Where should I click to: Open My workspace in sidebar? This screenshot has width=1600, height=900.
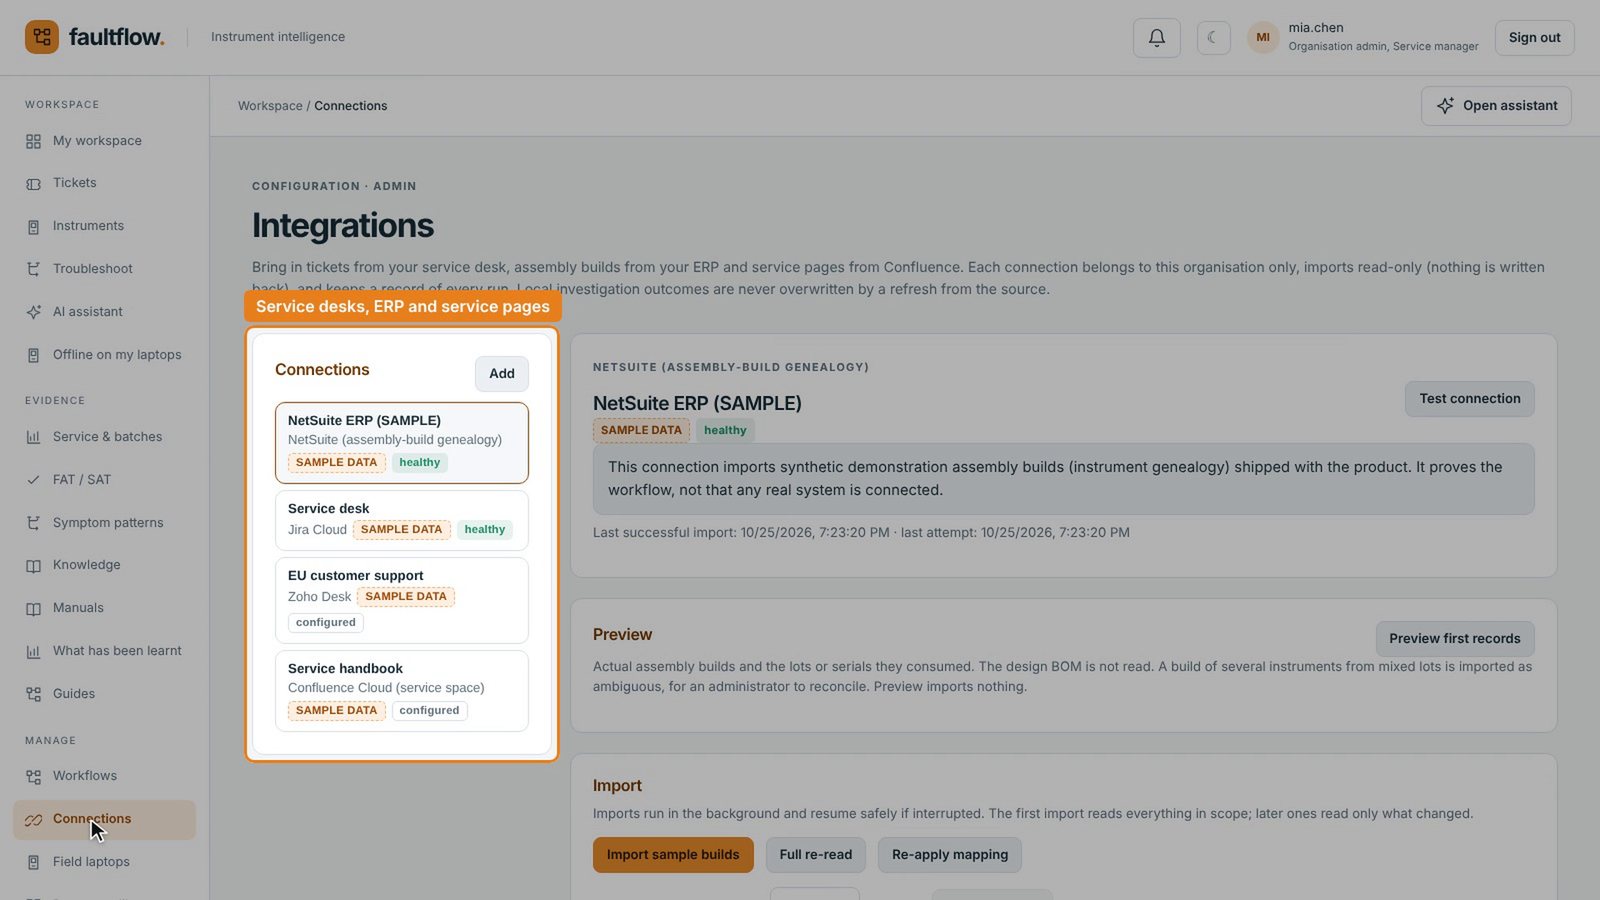click(104, 141)
